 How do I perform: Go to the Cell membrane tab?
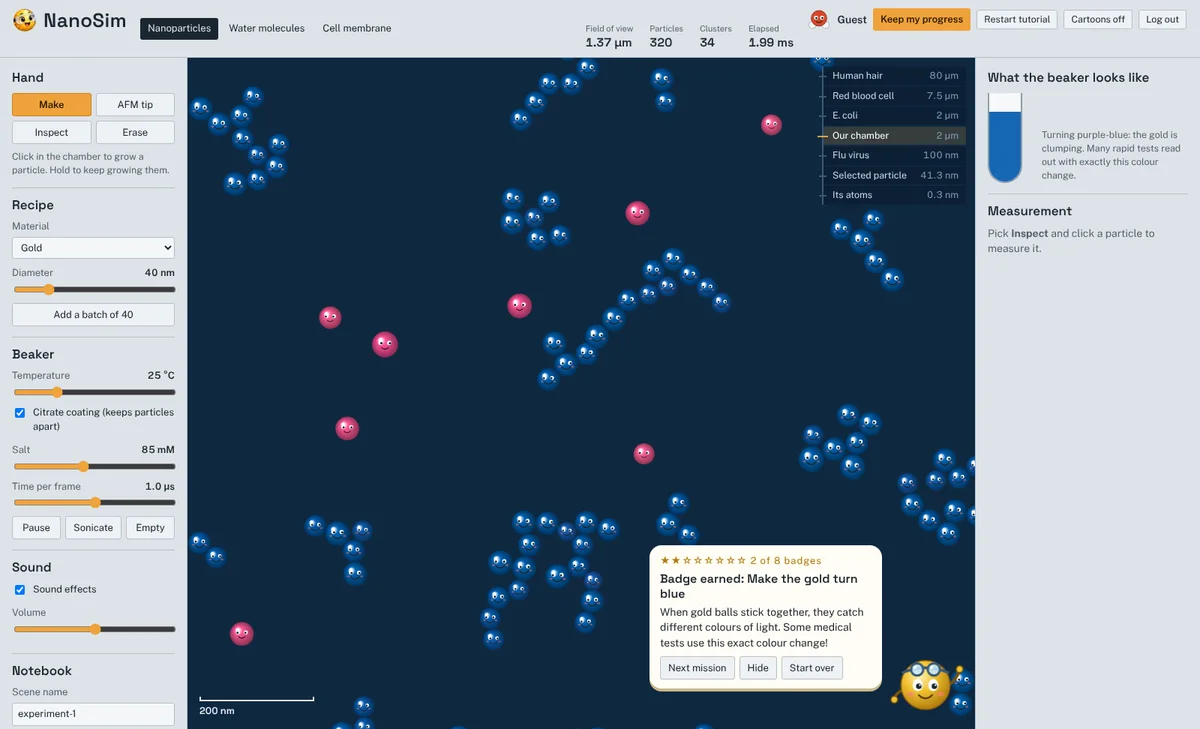[x=357, y=28]
